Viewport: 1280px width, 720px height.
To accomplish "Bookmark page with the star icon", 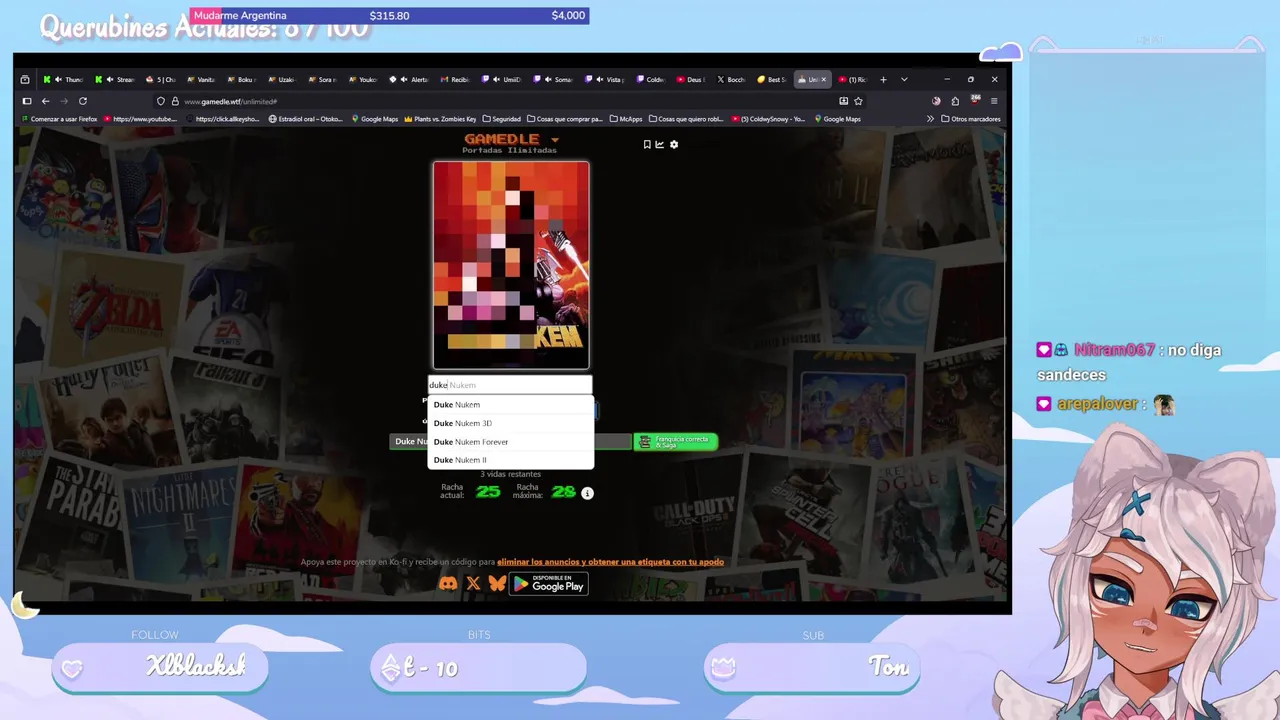I will (858, 101).
